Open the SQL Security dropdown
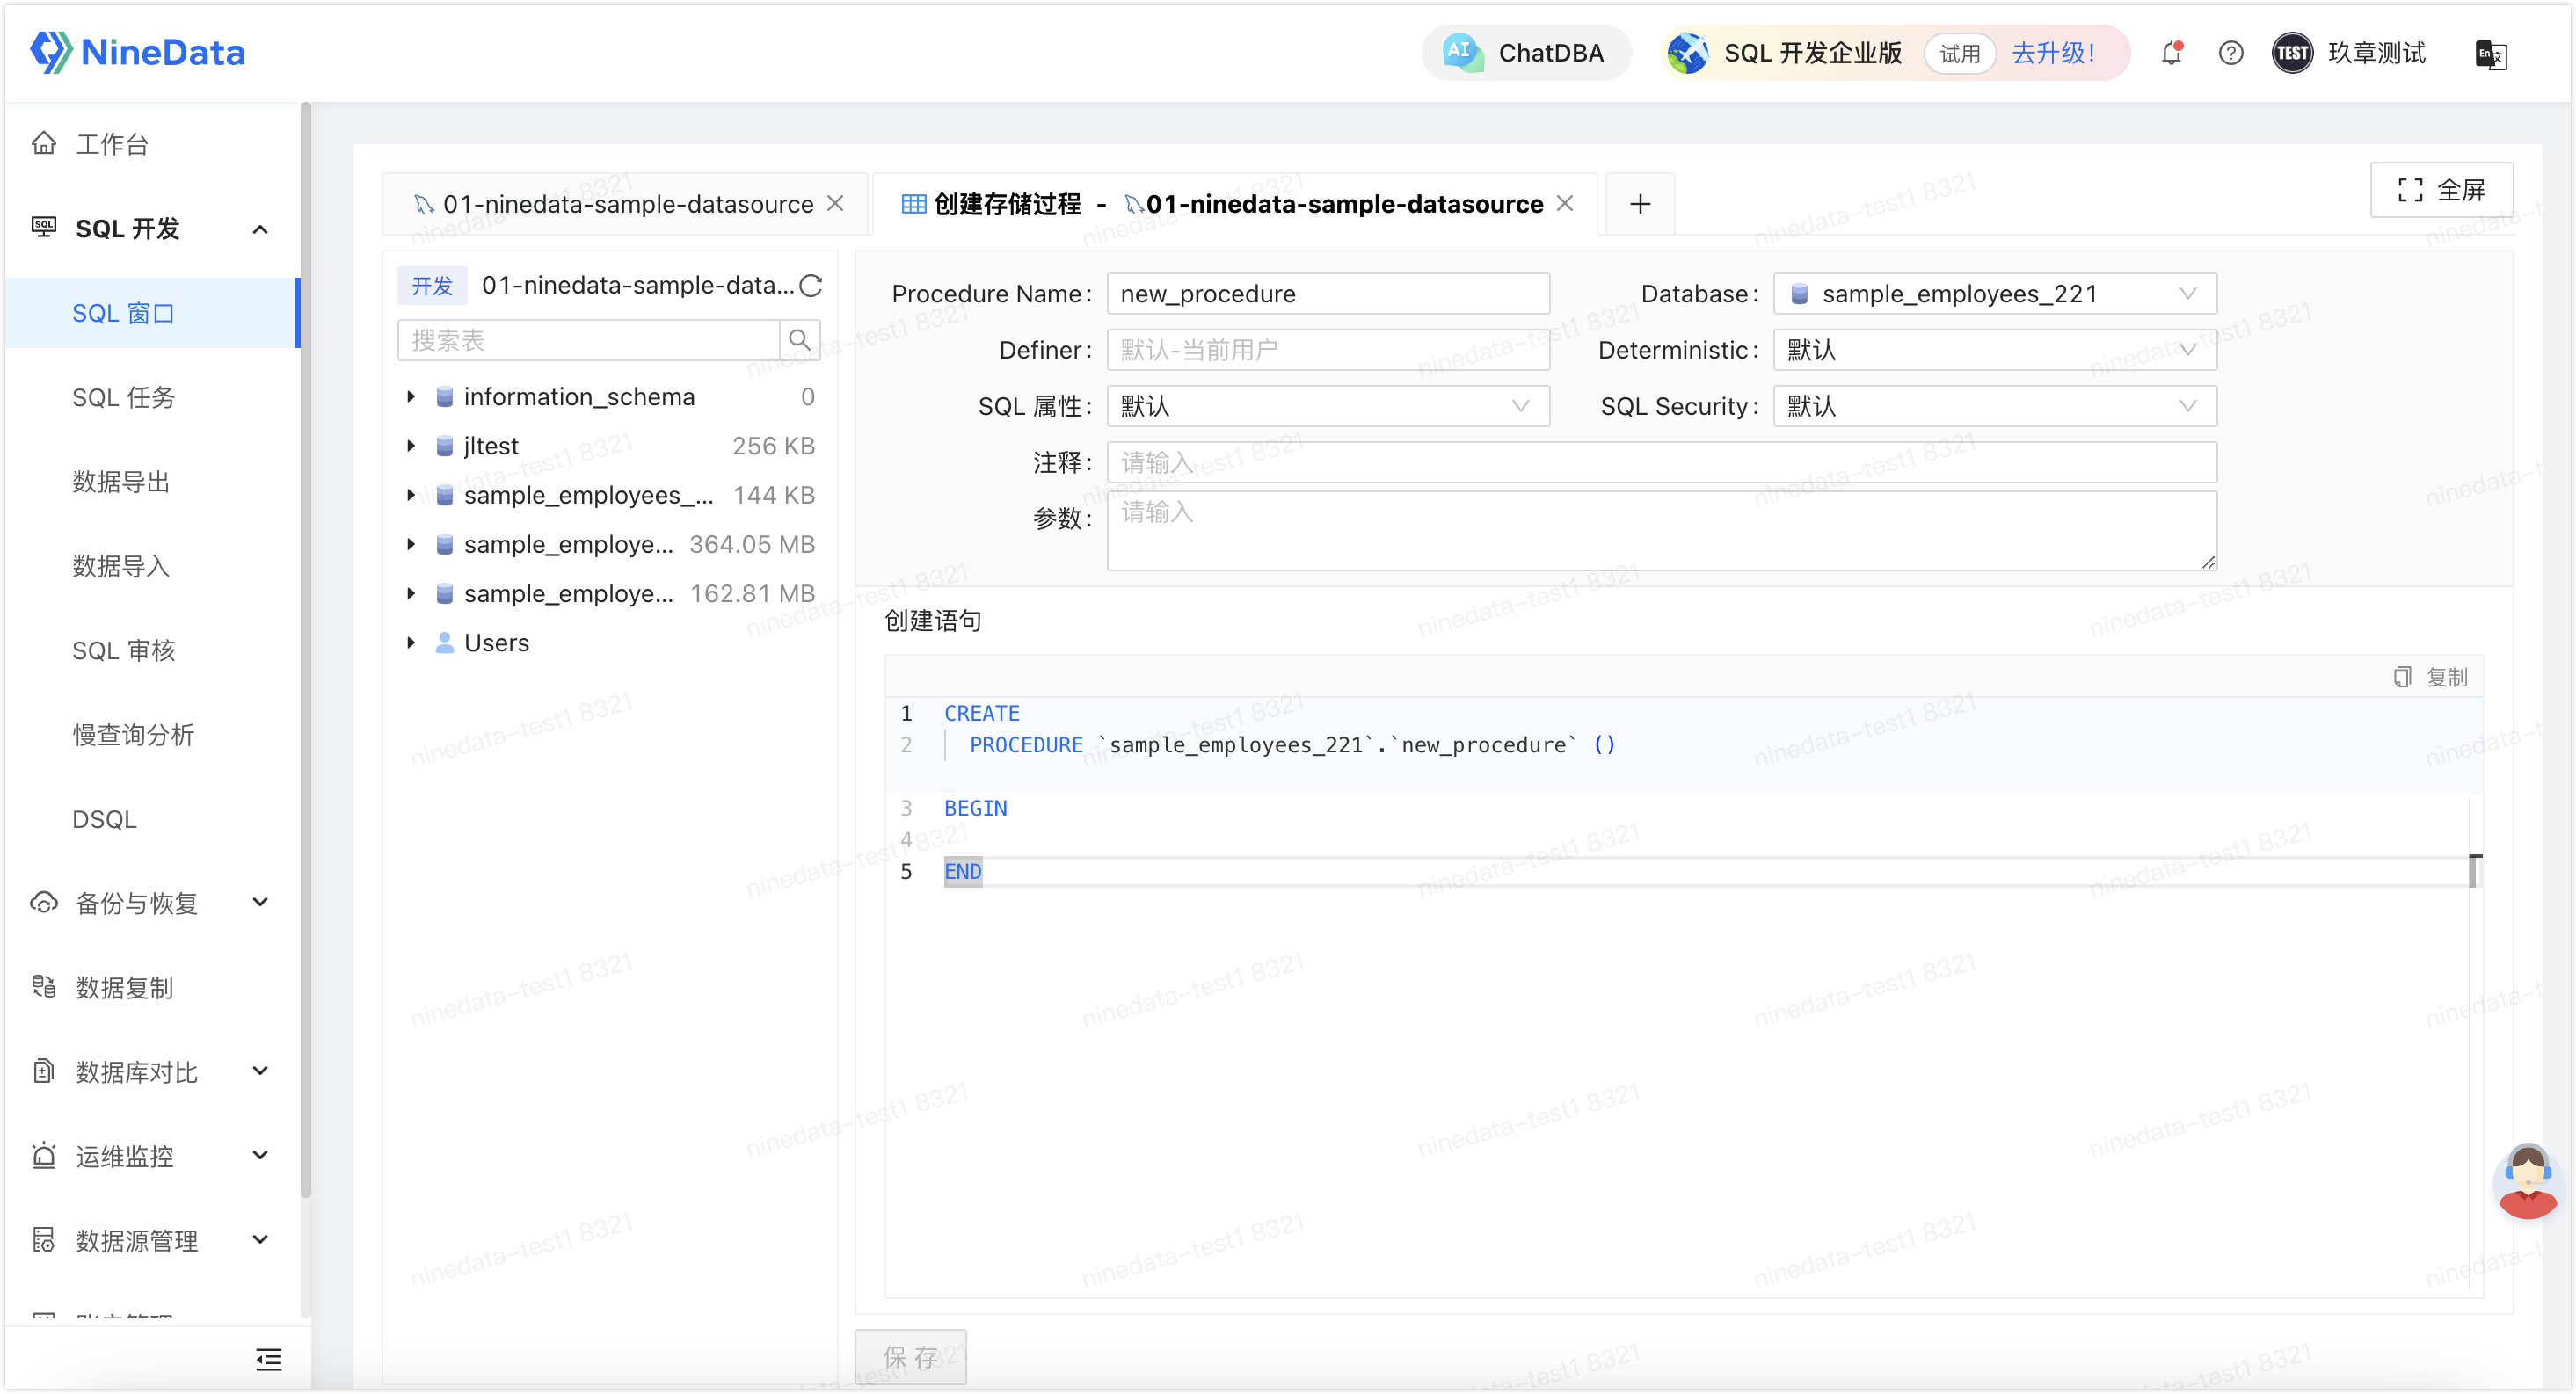The height and width of the screenshot is (1394, 2576). (1994, 406)
